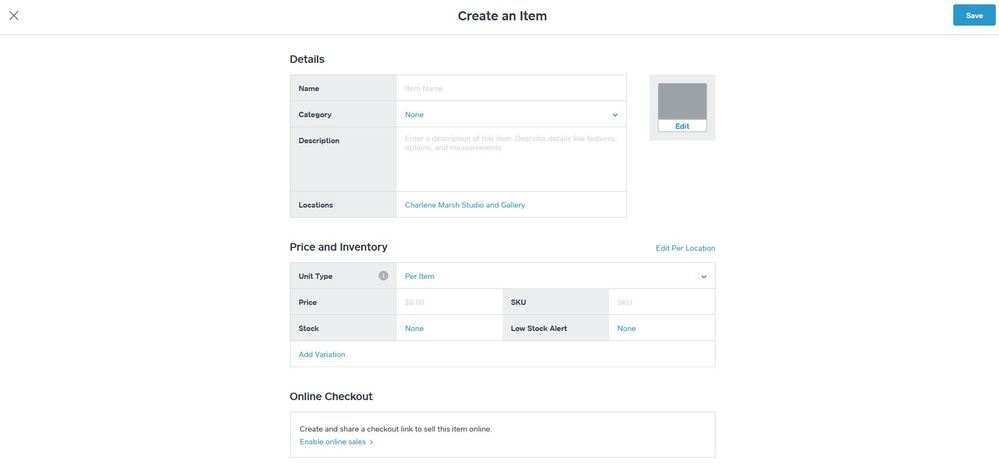The width and height of the screenshot is (999, 472).
Task: Click the gray item image placeholder
Action: click(682, 101)
